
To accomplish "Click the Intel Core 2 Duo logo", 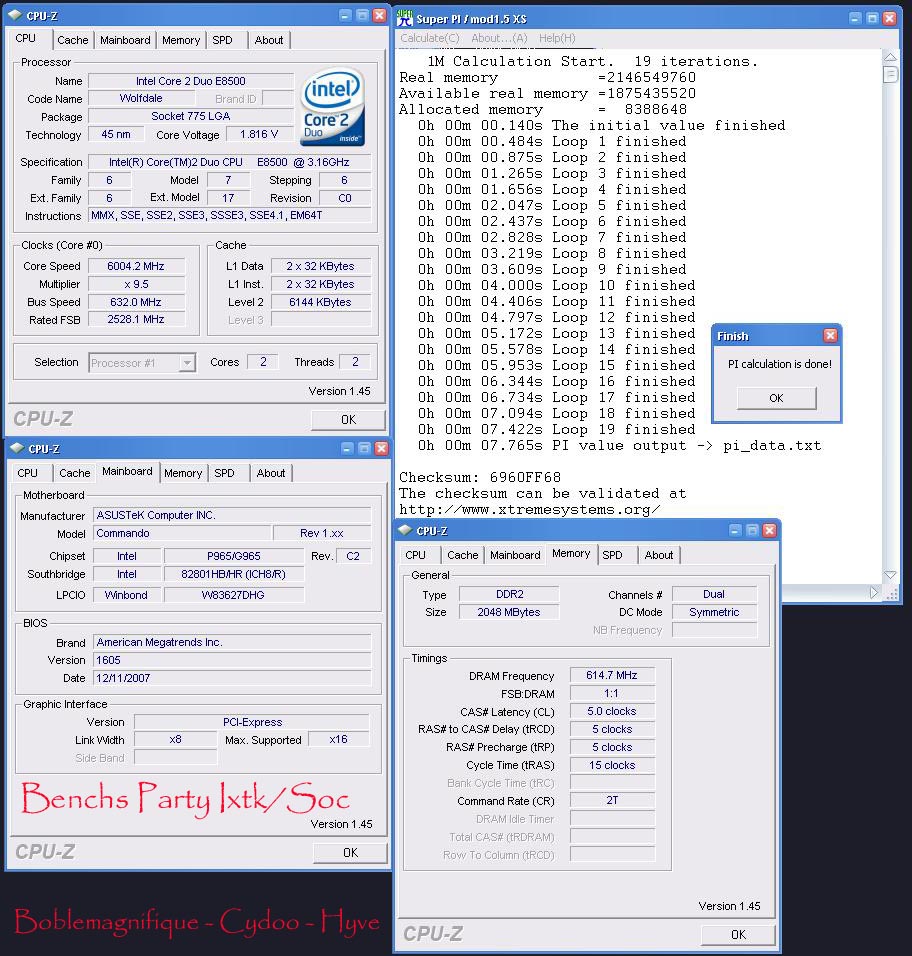I will [x=332, y=107].
